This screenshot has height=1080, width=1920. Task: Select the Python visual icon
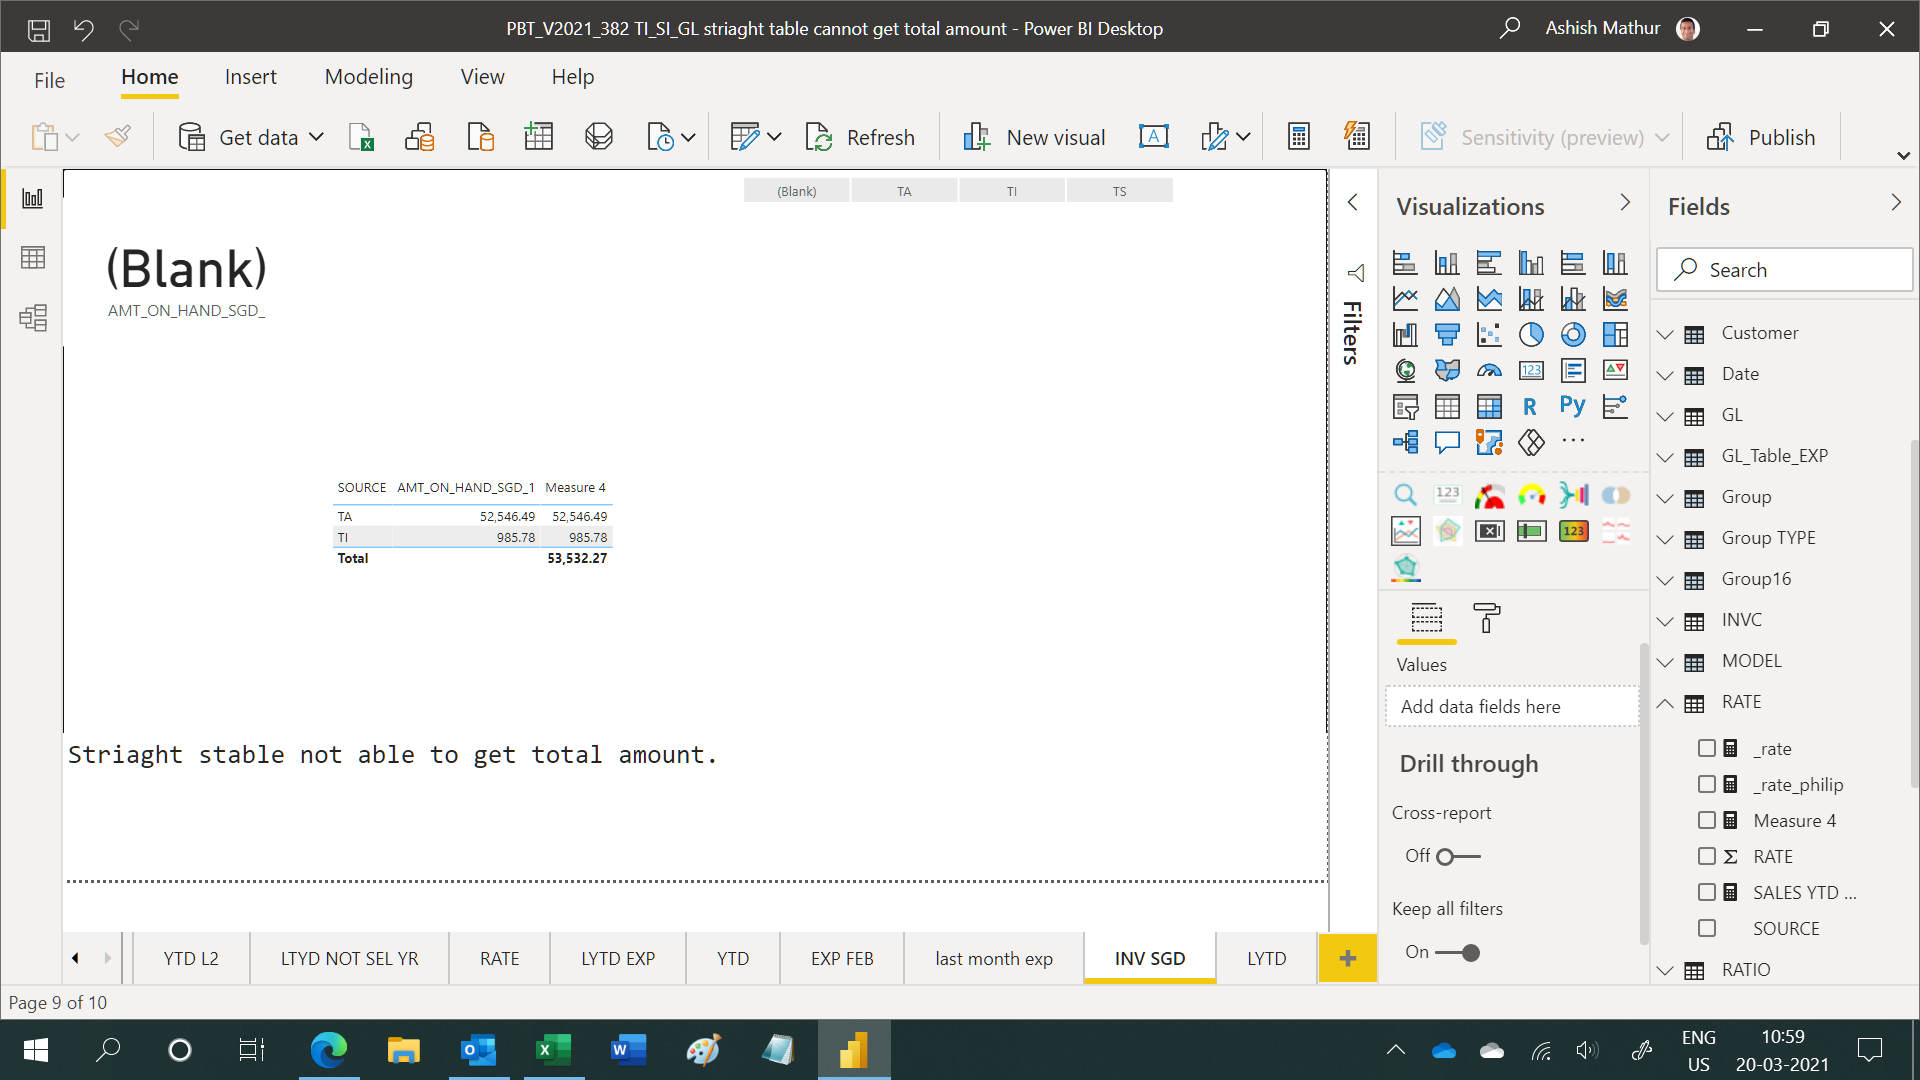click(x=1572, y=406)
